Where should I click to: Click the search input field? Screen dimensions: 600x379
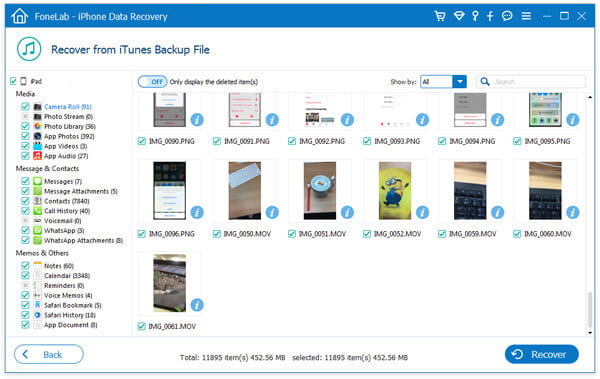tap(531, 82)
